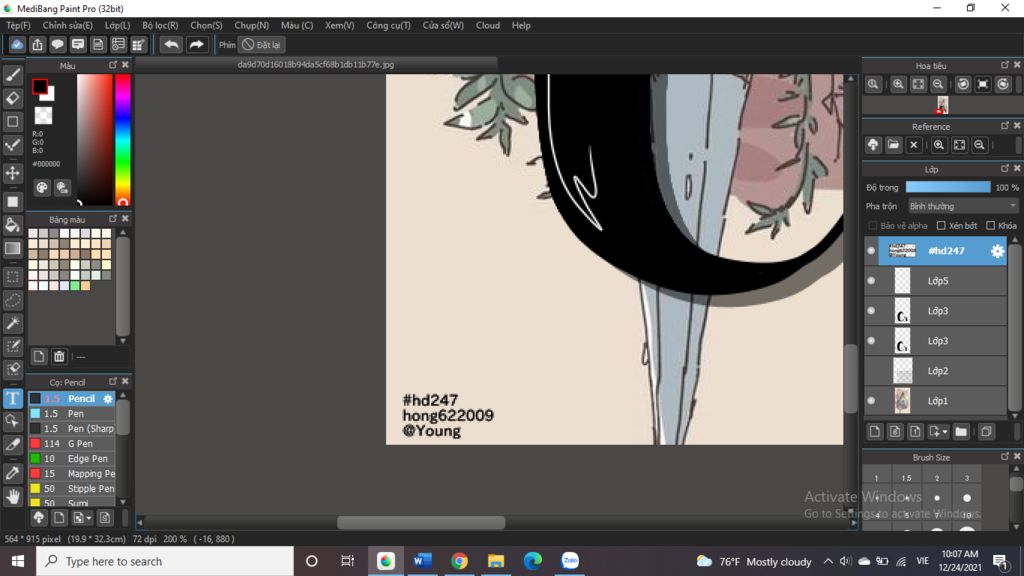Download brush from cloud icon
The image size is (1024, 576).
[x=39, y=518]
